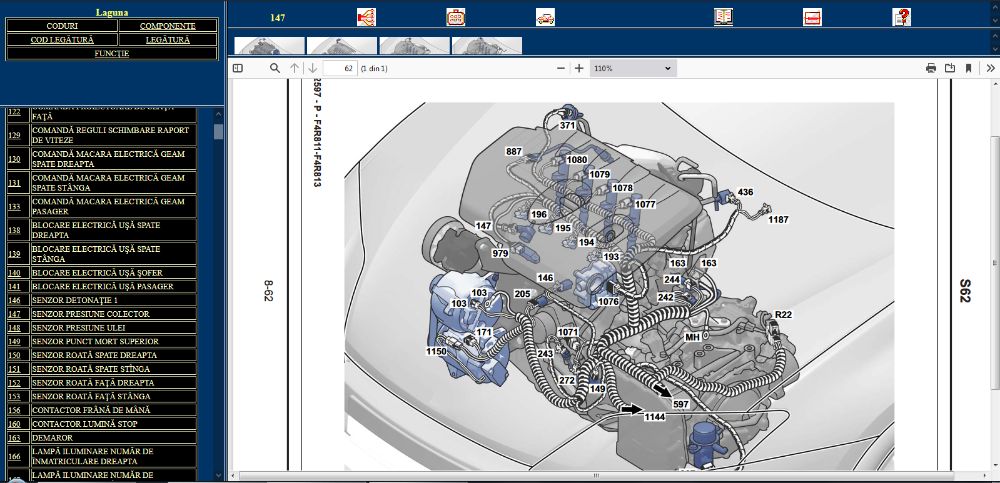The height and width of the screenshot is (483, 1000).
Task: Click component code link 146
Action: click(14, 301)
